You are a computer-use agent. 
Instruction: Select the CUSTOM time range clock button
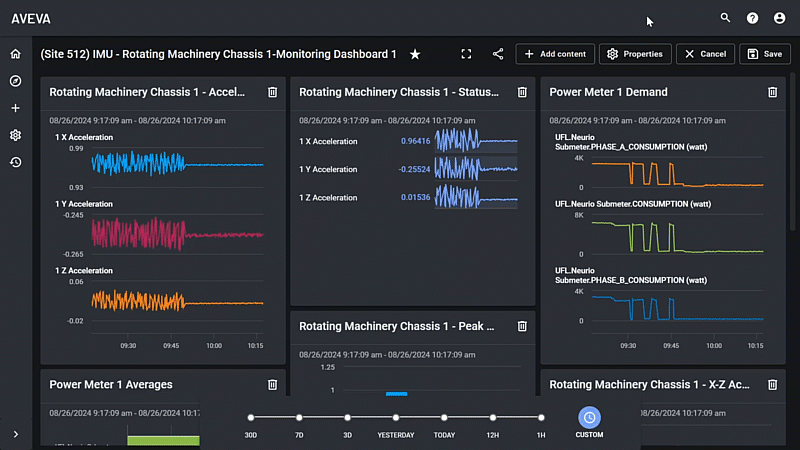(x=589, y=418)
